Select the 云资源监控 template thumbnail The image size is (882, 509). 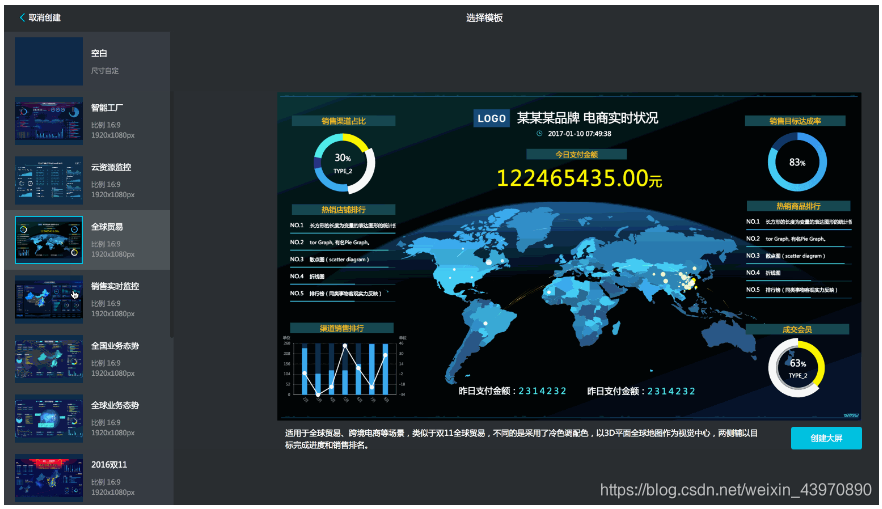coord(49,181)
